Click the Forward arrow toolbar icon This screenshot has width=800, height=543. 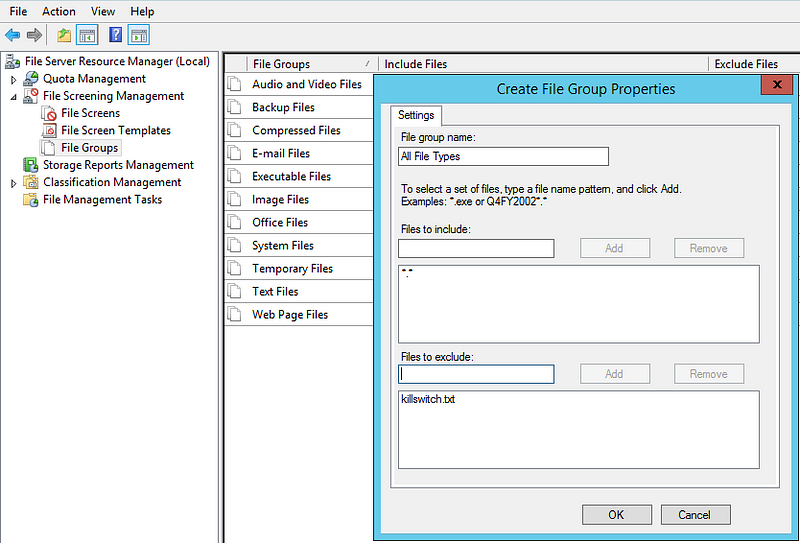point(34,35)
